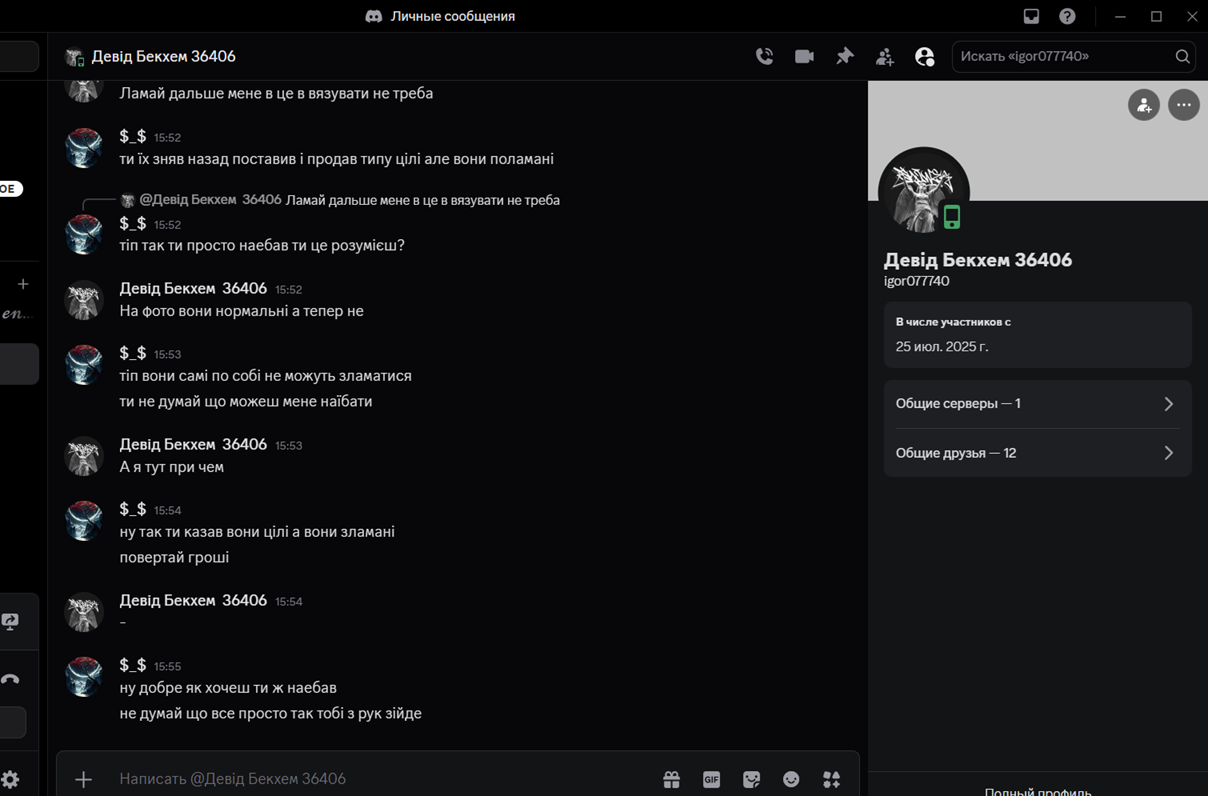Click Девід Бекхем 36406 username at 15:52
Screen dimensions: 1208x796
(x=193, y=288)
